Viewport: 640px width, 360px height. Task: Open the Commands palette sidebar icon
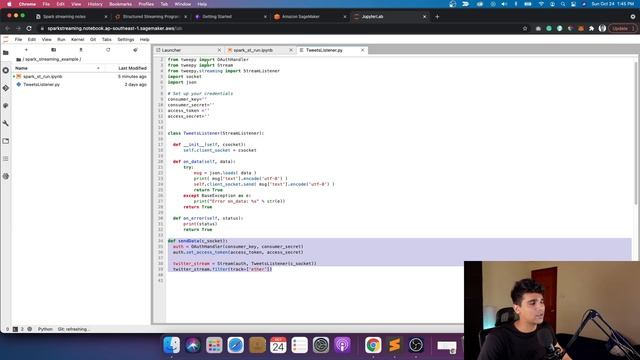pos(6,106)
